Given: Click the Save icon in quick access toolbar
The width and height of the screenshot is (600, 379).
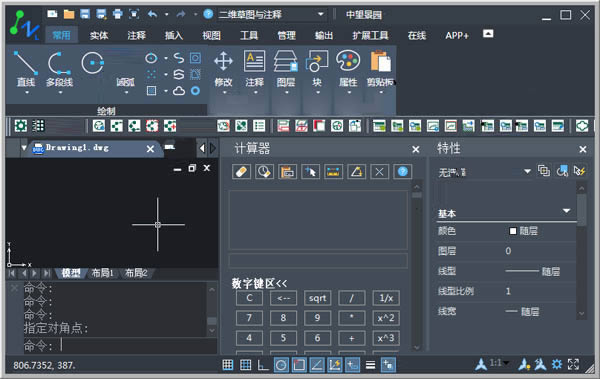Looking at the screenshot, I should (x=85, y=15).
